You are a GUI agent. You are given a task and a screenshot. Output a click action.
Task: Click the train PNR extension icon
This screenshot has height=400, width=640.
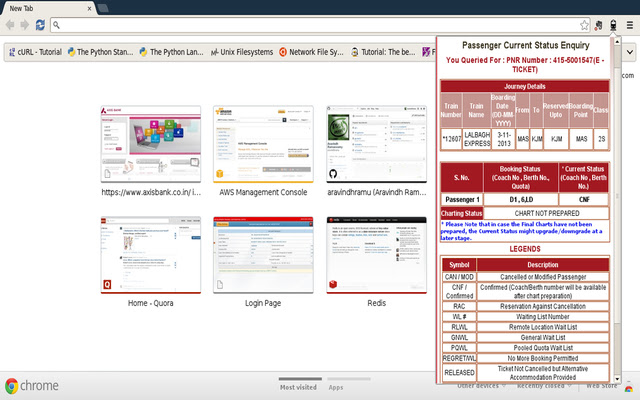pos(613,25)
